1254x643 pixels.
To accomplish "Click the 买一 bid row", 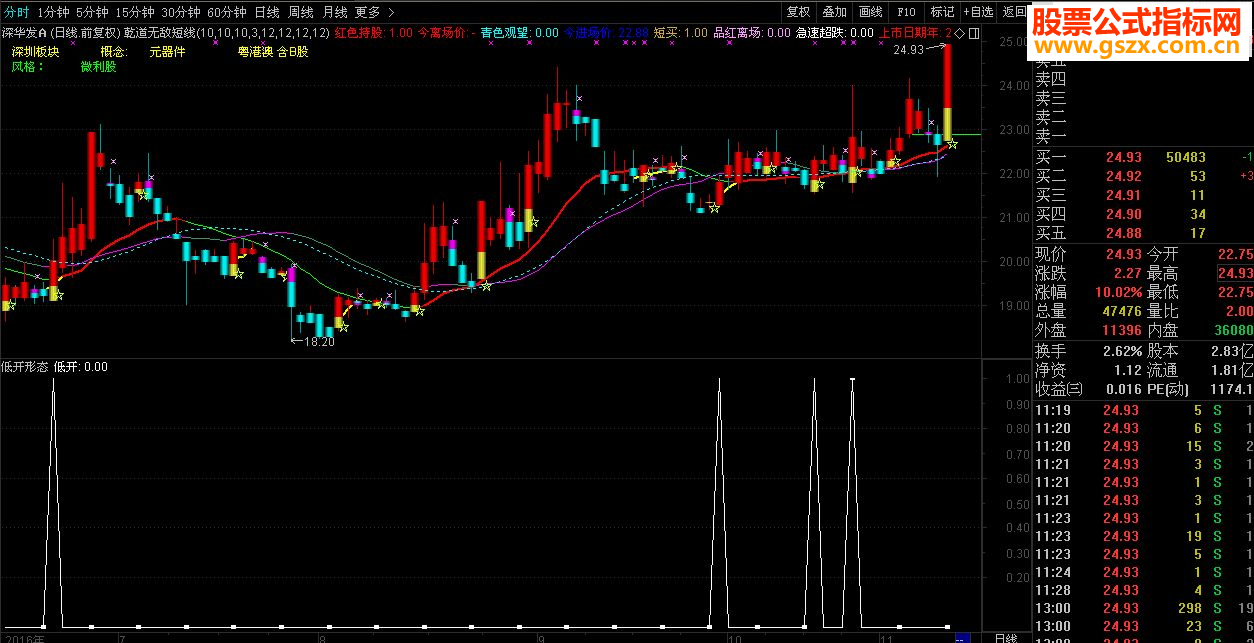I will click(1143, 157).
